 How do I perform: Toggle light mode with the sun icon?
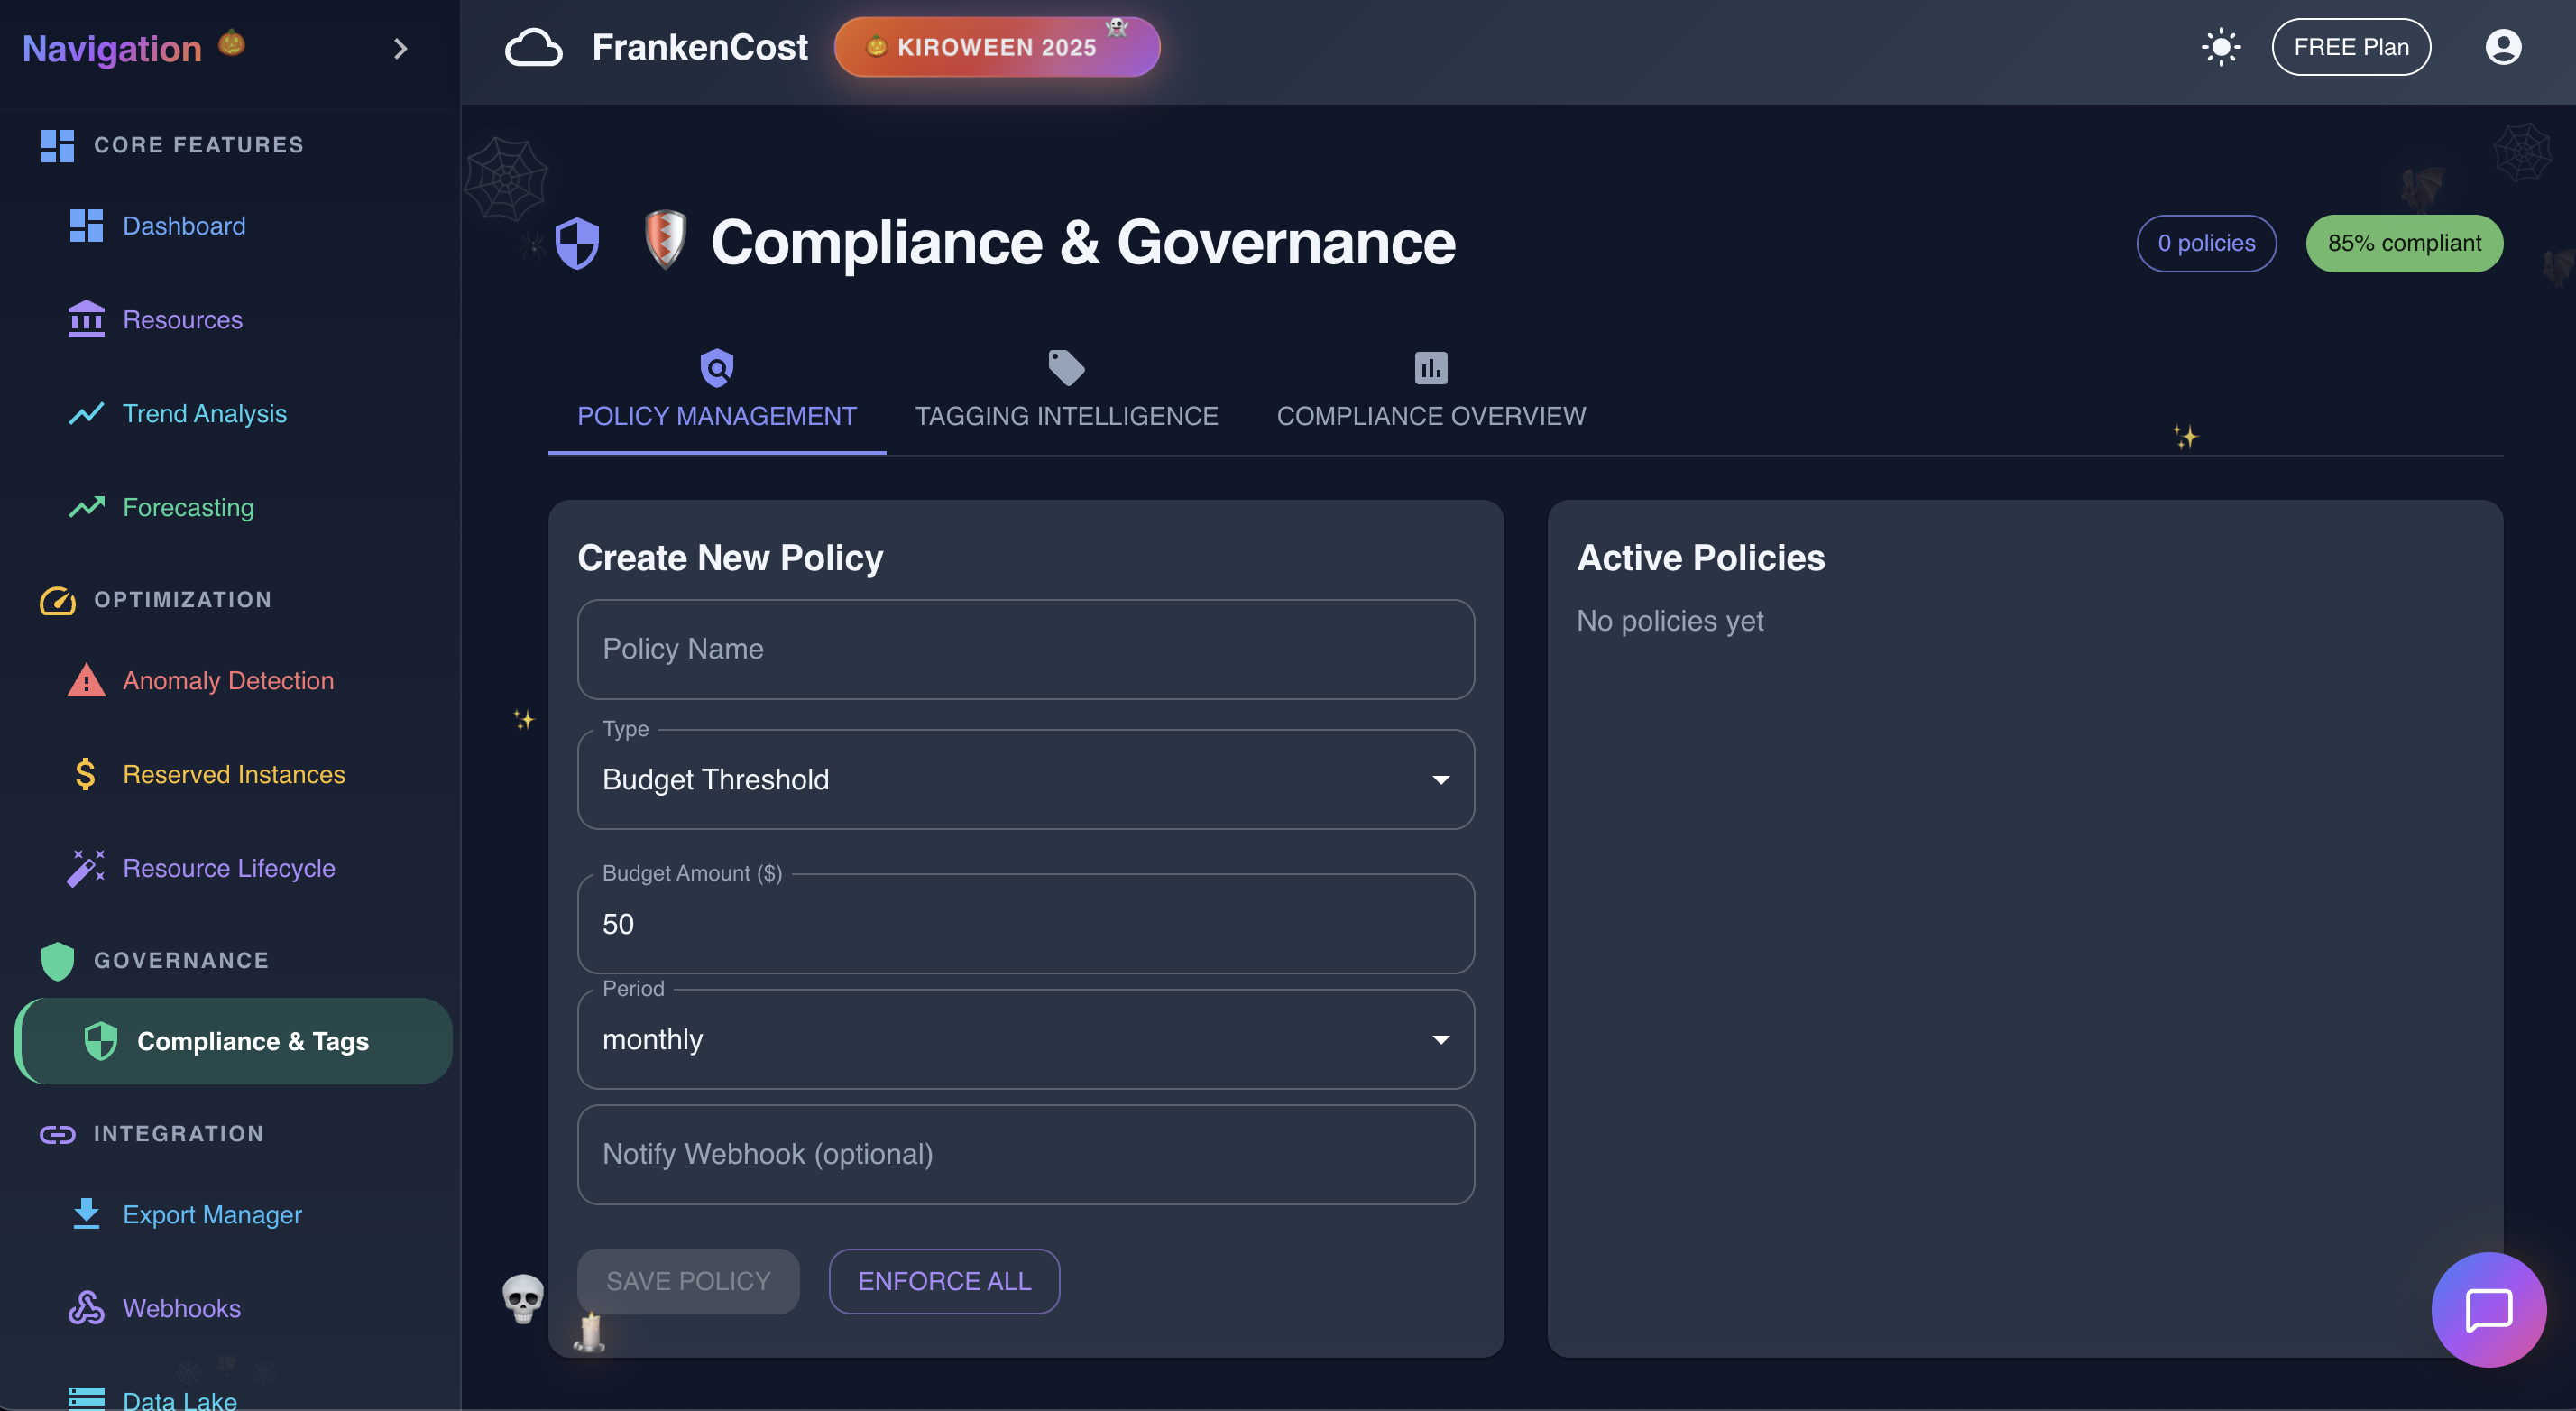click(x=2220, y=47)
